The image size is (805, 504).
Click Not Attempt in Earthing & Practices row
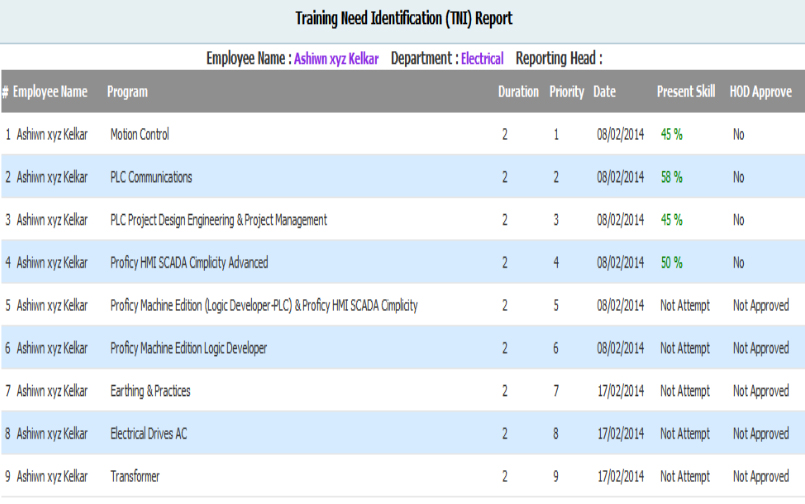click(x=685, y=391)
